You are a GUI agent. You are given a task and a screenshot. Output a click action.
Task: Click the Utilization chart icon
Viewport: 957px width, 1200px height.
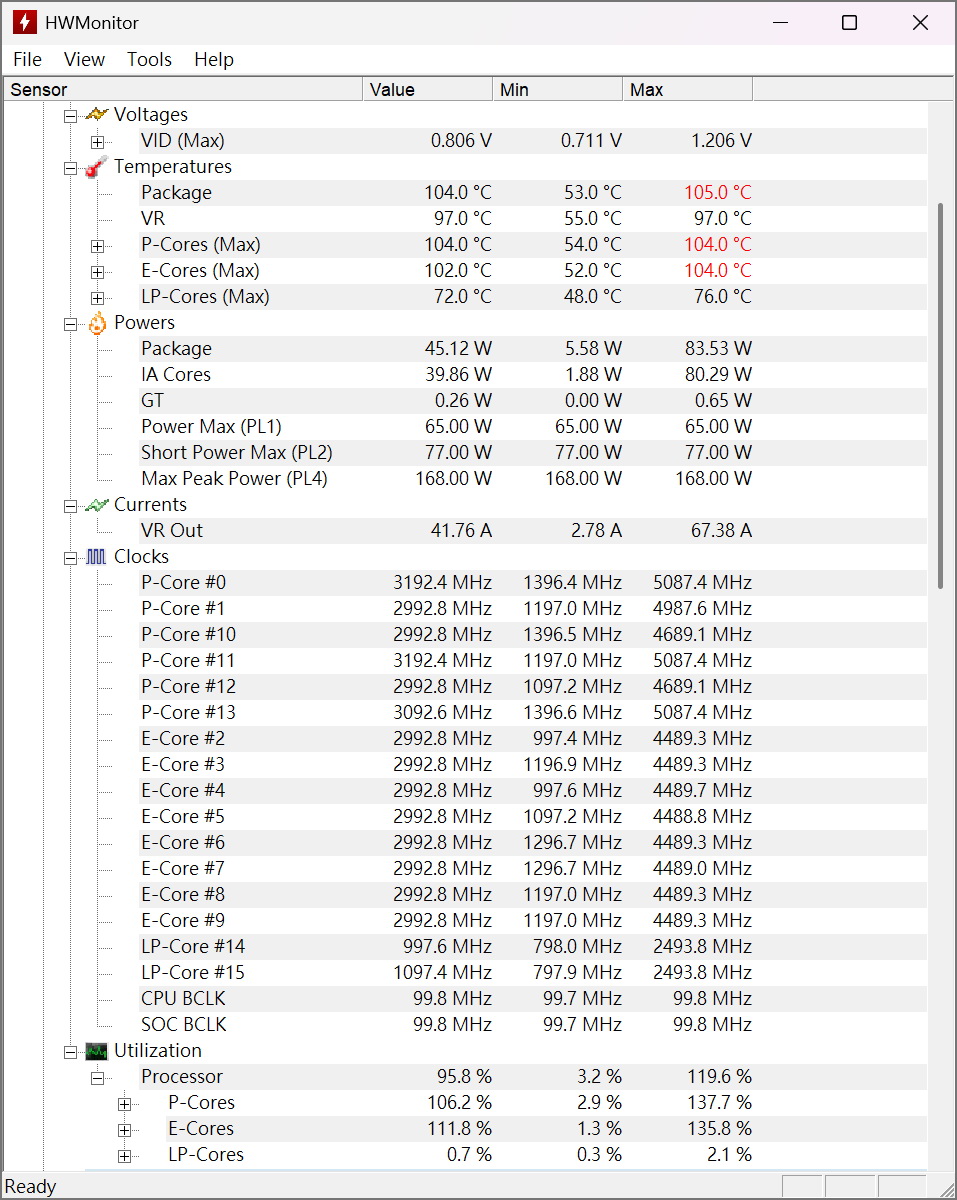(96, 1051)
